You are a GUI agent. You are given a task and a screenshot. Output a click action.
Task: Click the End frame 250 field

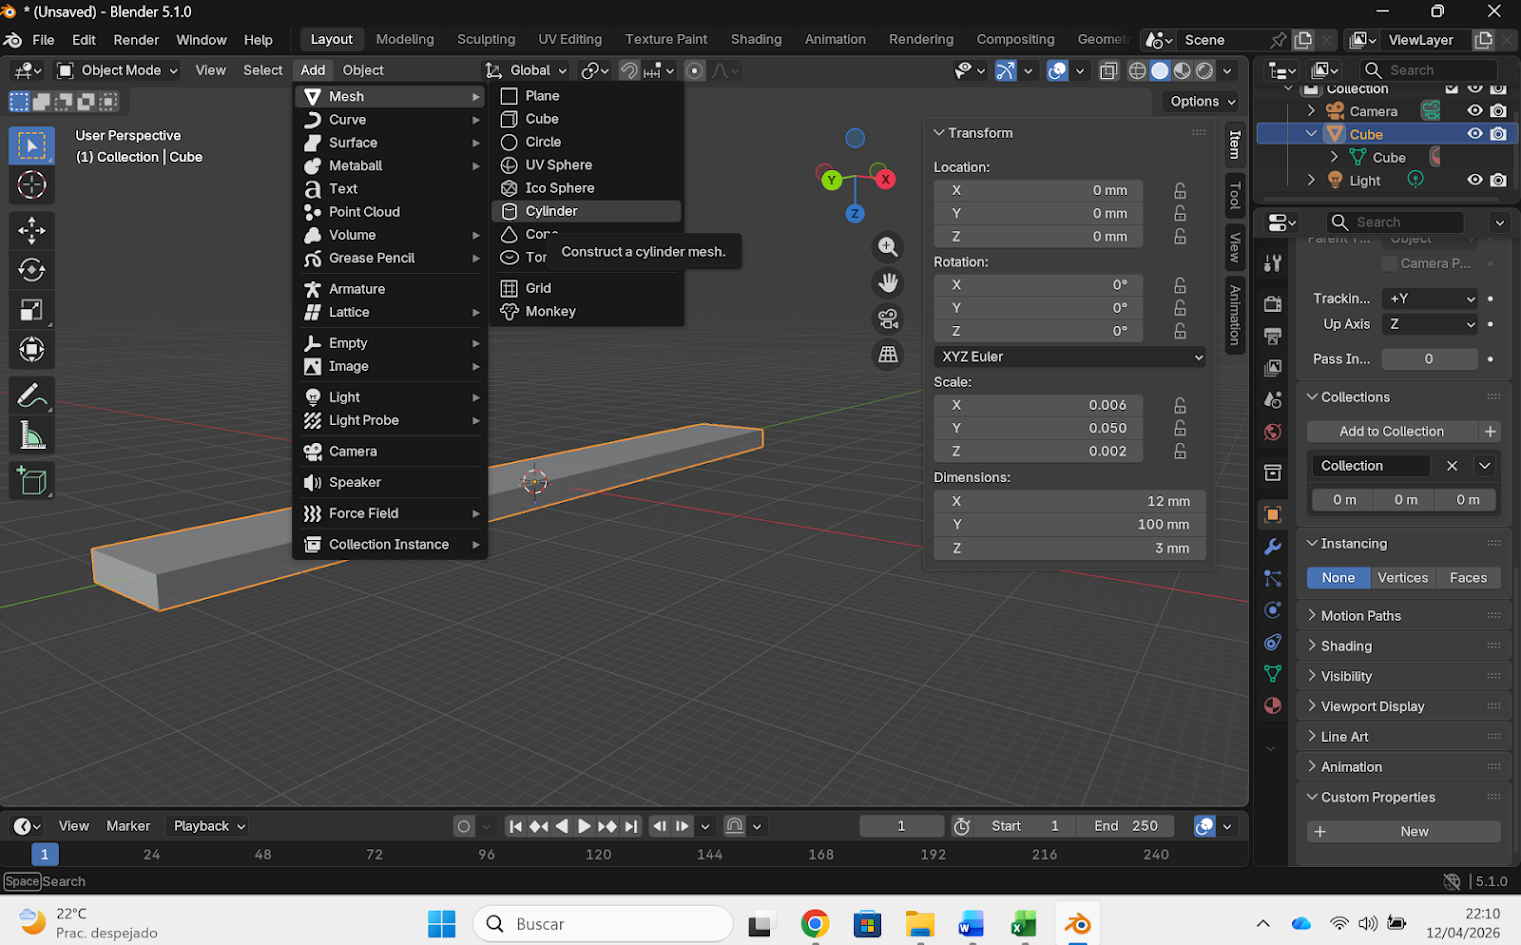coord(1127,826)
